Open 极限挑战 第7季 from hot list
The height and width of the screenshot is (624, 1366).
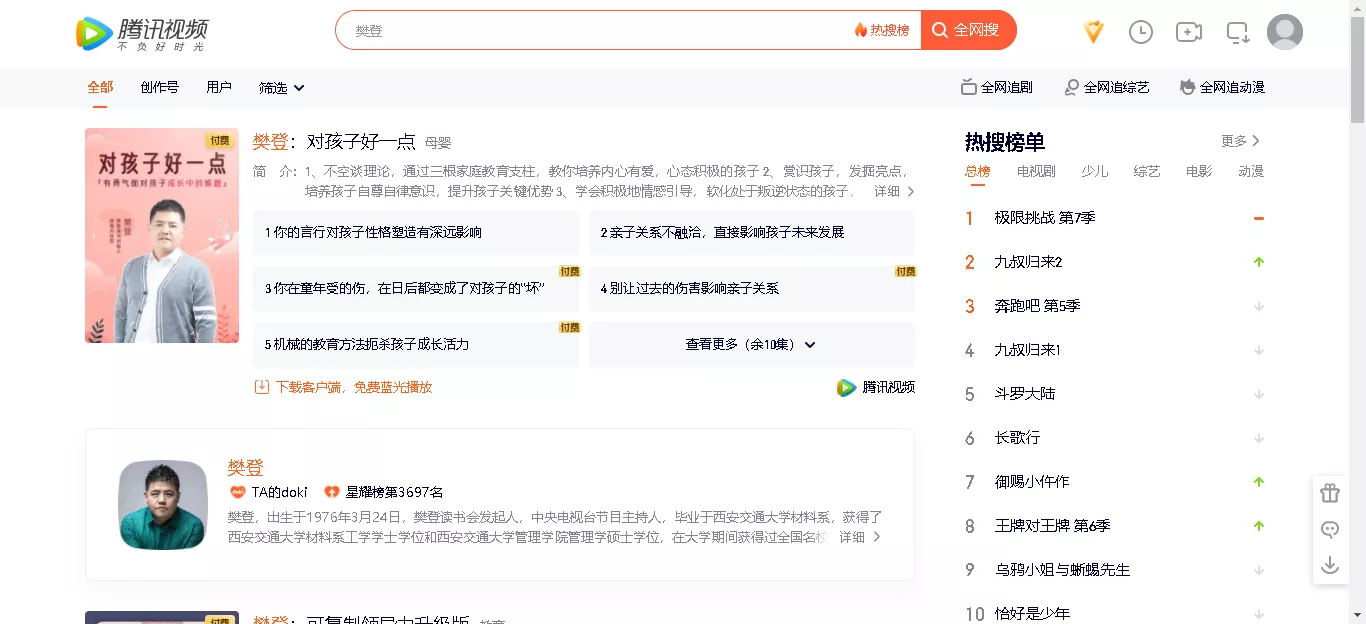(x=1044, y=218)
